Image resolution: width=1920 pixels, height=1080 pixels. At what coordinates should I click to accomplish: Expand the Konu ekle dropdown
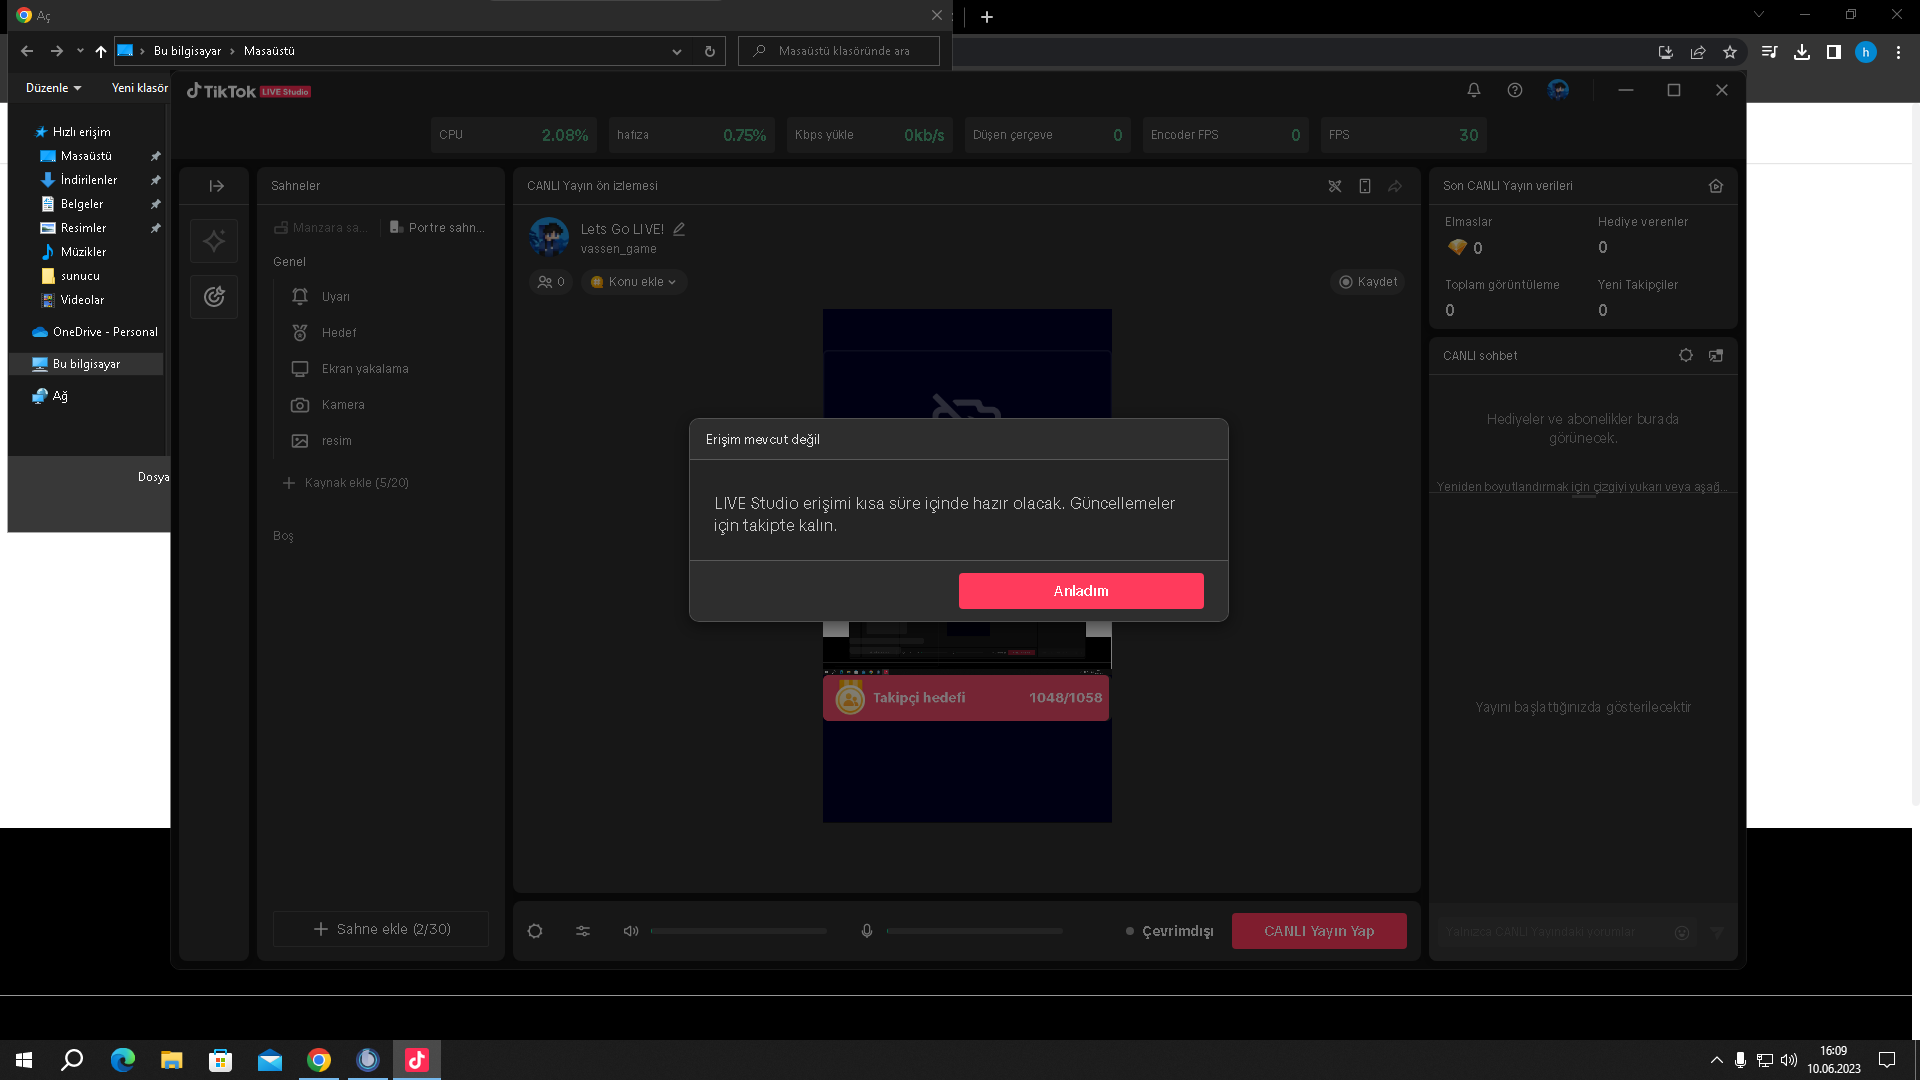point(634,282)
